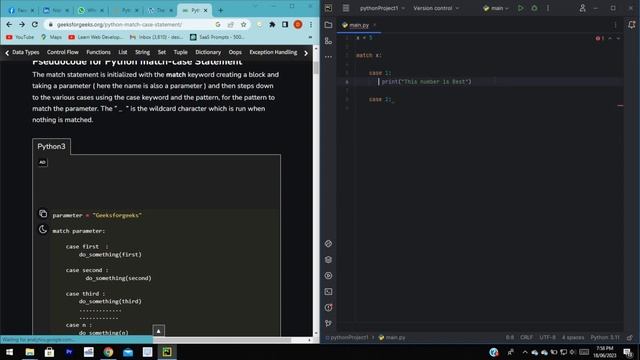The width and height of the screenshot is (640, 360).
Task: Open pythonProject1 project dropdown
Action: (x=382, y=8)
